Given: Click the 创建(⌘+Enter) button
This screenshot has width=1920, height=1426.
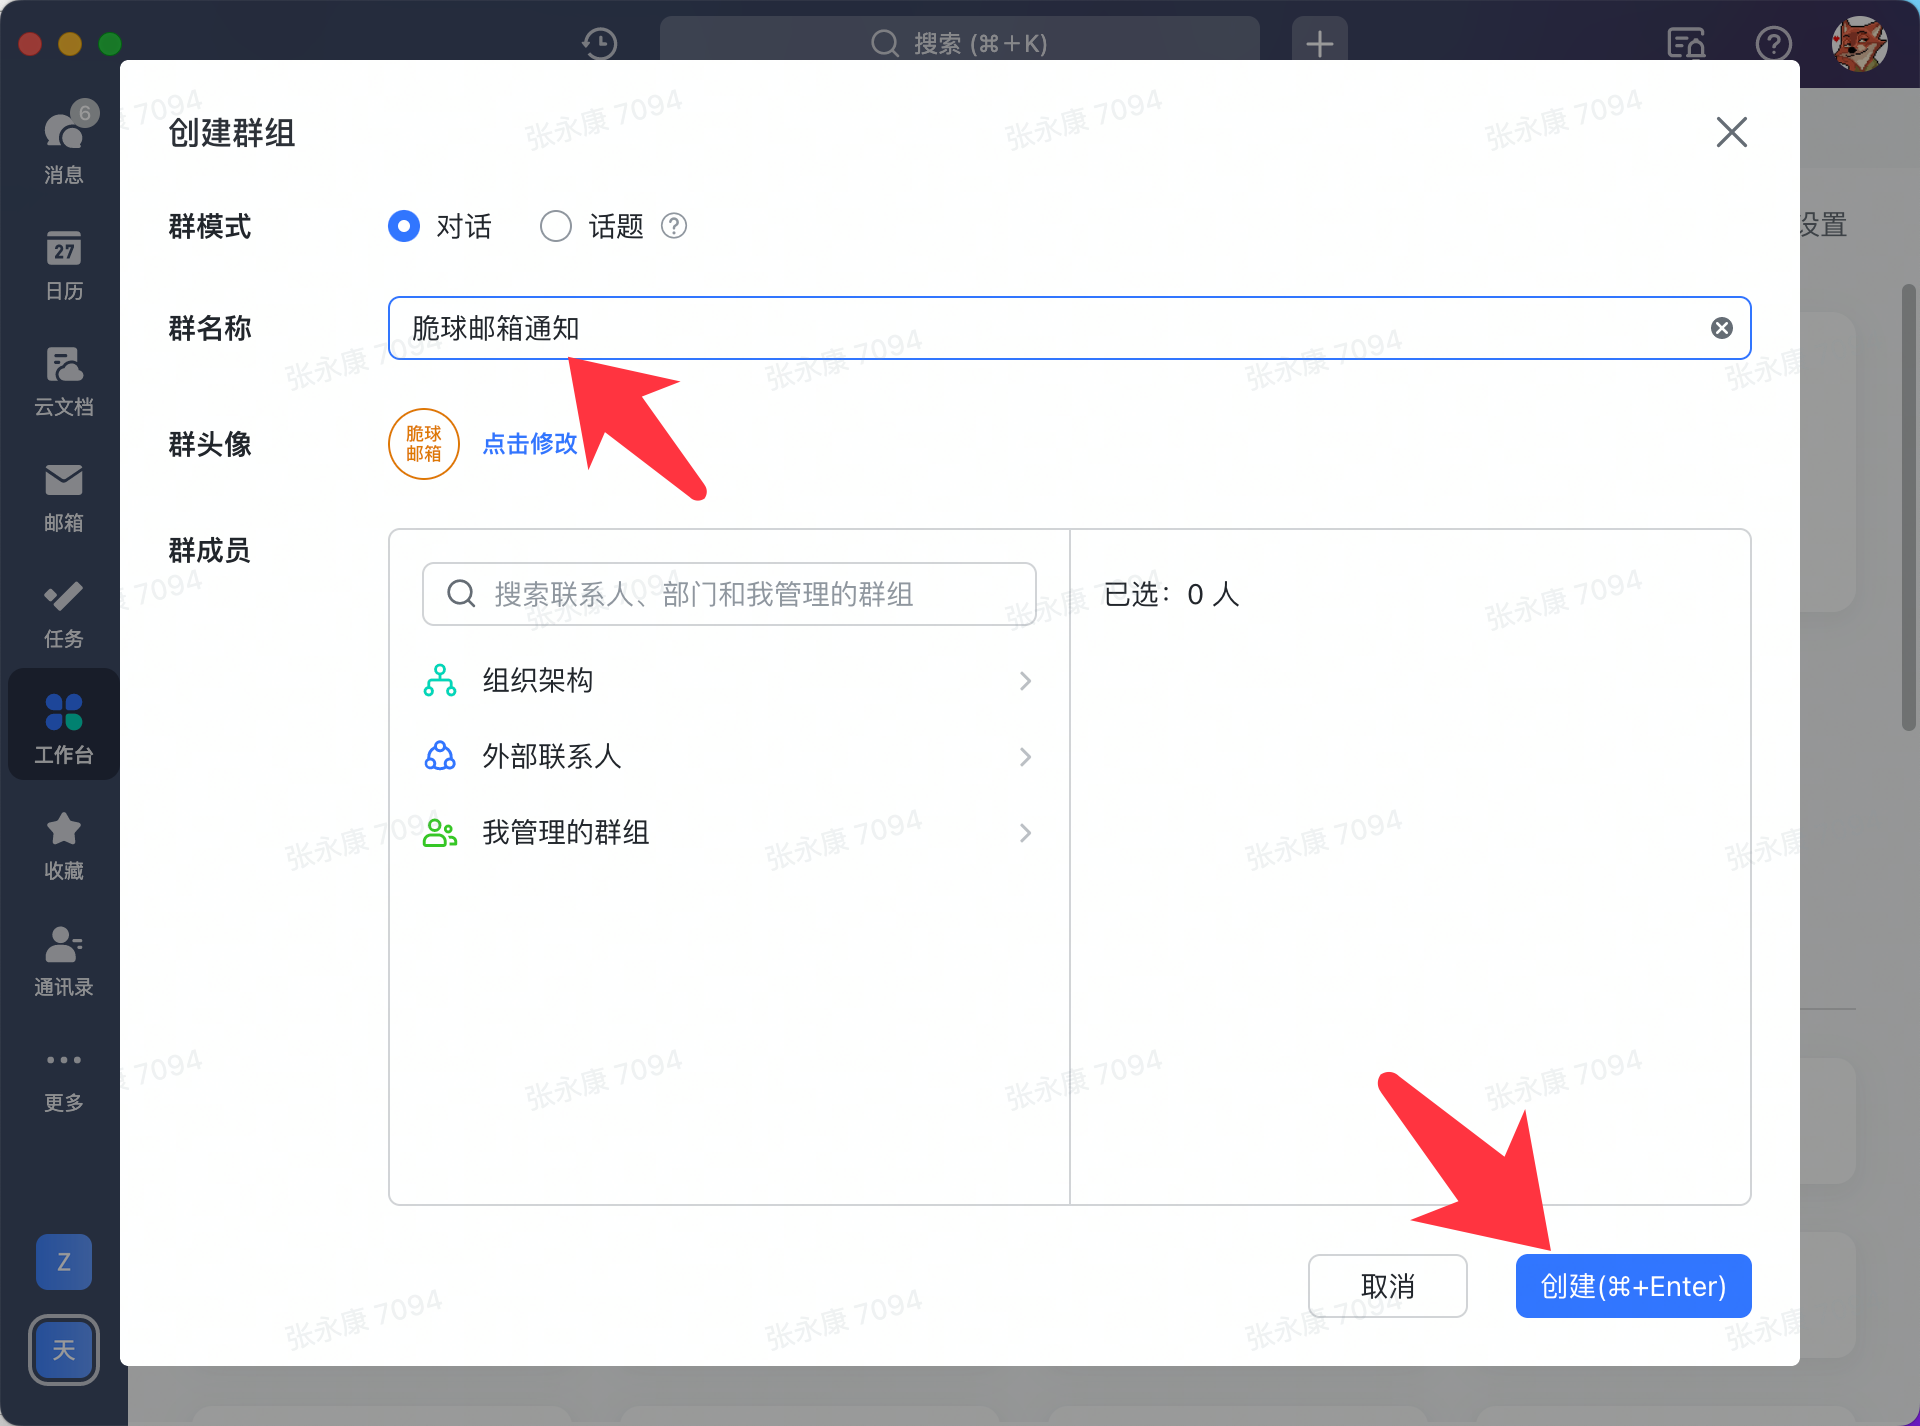Looking at the screenshot, I should tap(1634, 1286).
